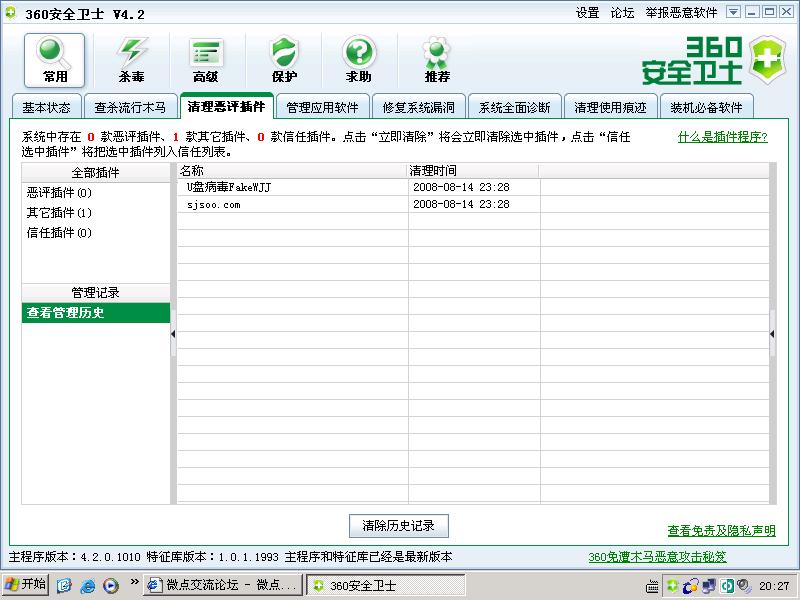800x600 pixels.
Task: Click 举报恶意软件 in title bar
Action: (x=681, y=13)
